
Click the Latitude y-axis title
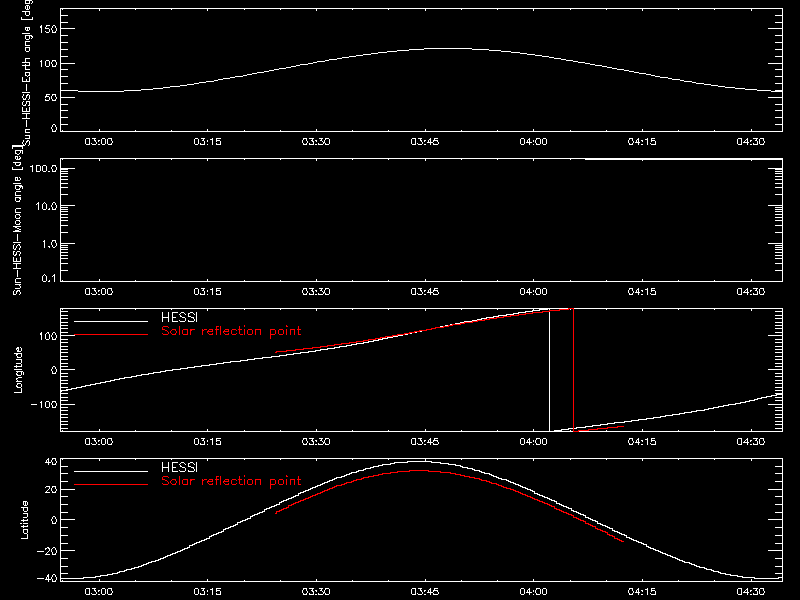24,520
